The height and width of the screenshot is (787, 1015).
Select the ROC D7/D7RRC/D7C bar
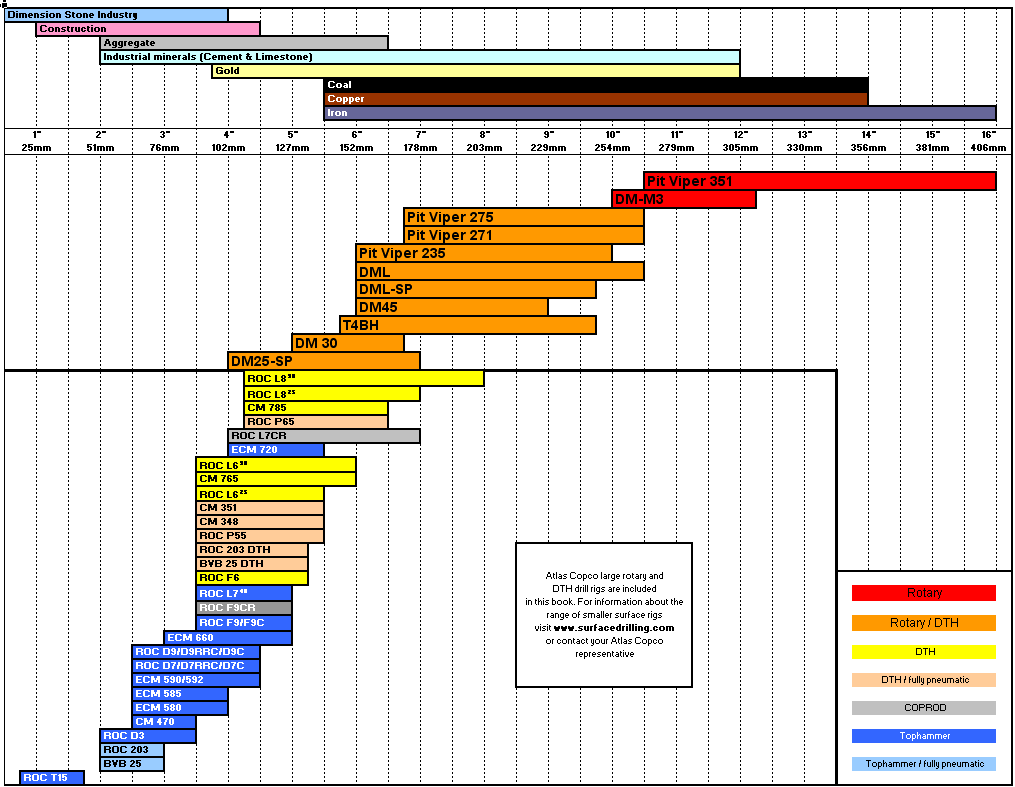196,666
